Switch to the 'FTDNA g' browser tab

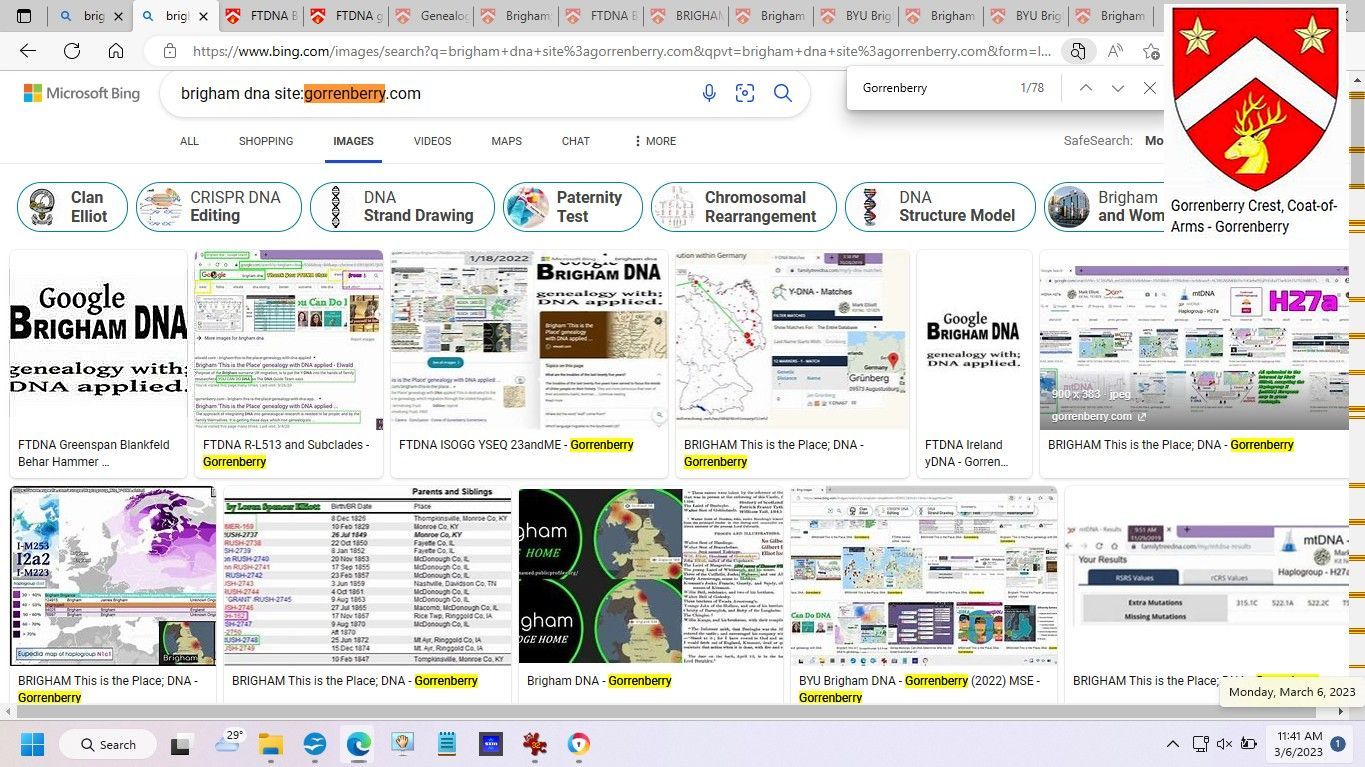[345, 16]
